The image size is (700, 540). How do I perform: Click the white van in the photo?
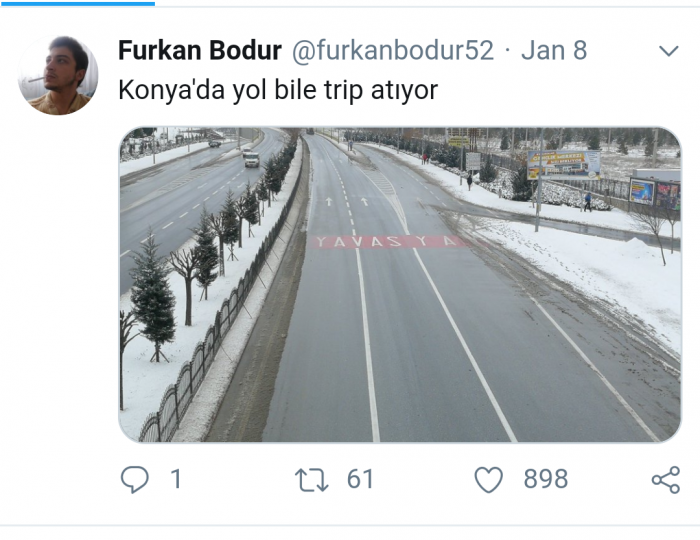(252, 160)
